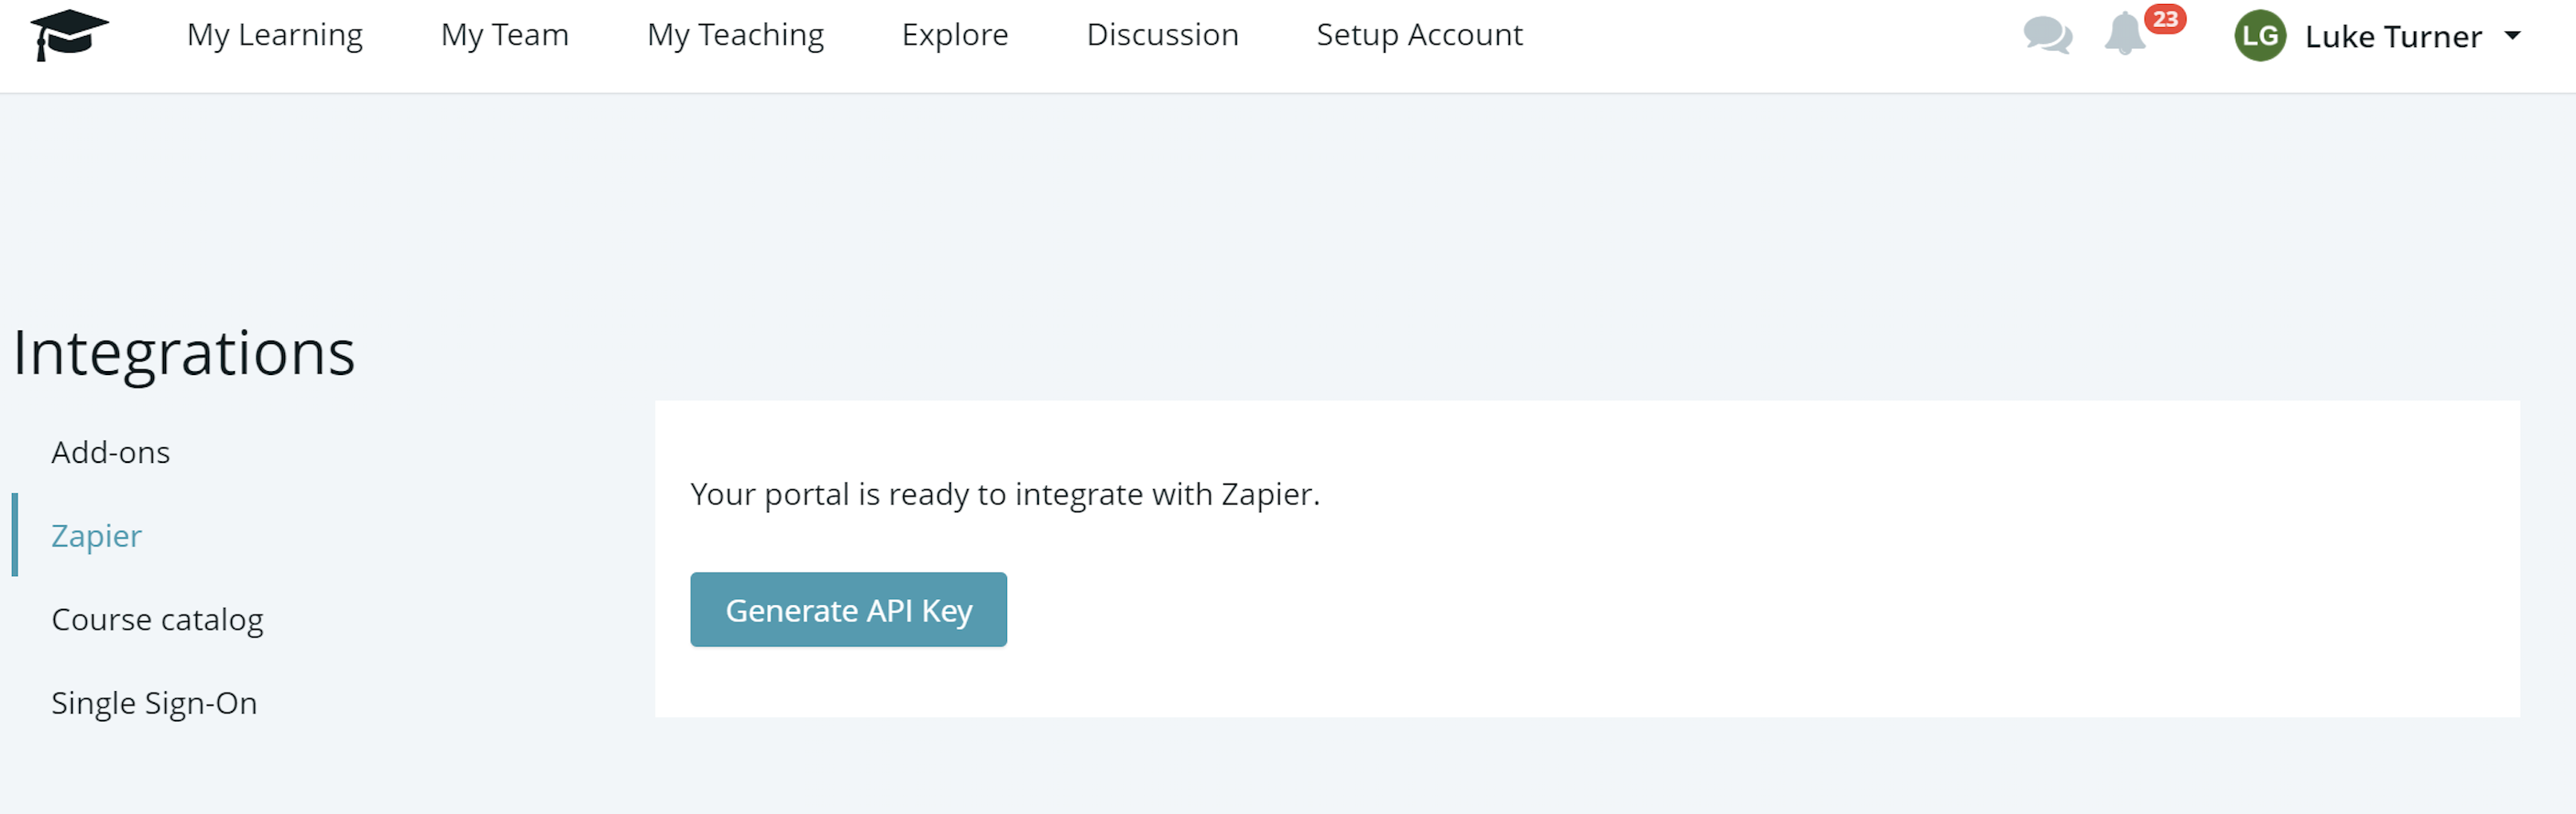Open the My Teaching section
Image resolution: width=2576 pixels, height=814 pixels.
(x=735, y=35)
